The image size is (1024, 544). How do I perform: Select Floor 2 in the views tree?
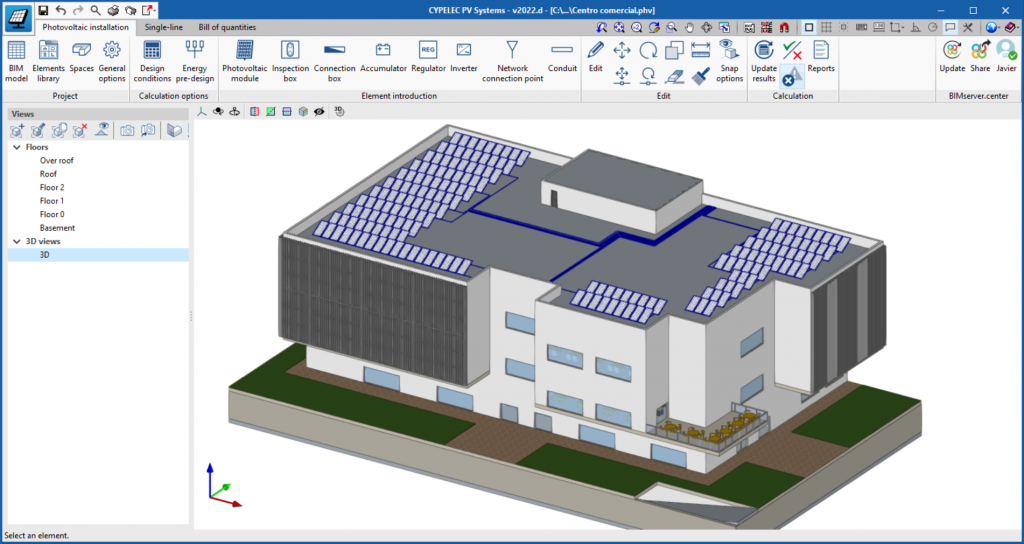click(x=52, y=187)
